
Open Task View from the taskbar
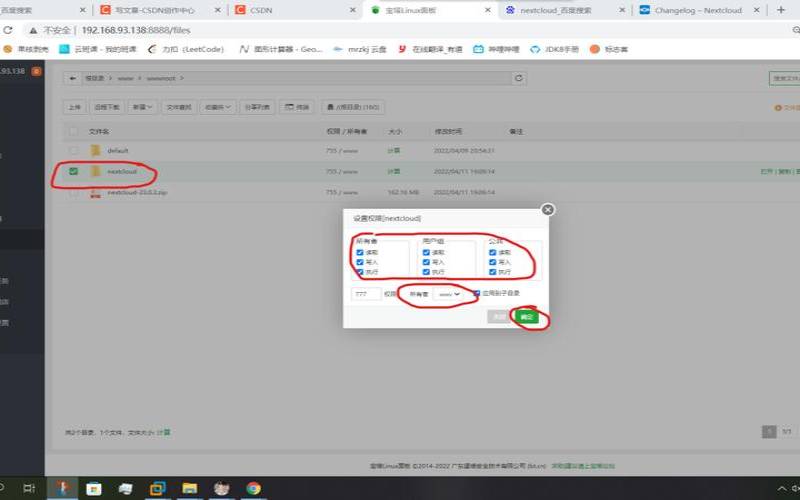pos(29,488)
